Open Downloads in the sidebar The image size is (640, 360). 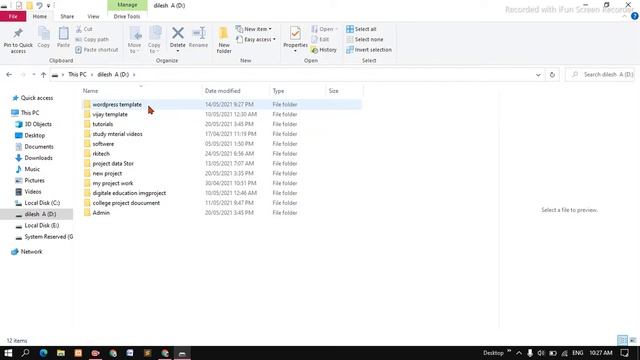pos(38,158)
